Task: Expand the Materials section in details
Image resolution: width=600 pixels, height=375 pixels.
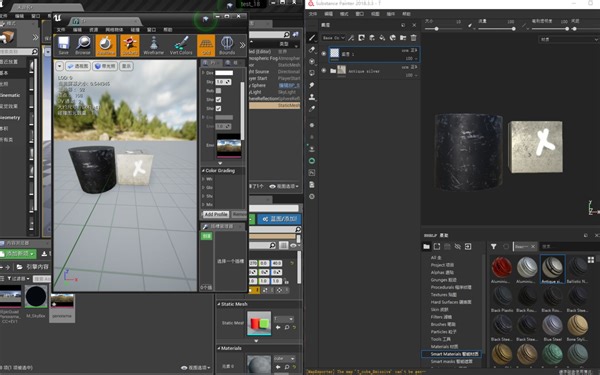Action: pos(219,348)
